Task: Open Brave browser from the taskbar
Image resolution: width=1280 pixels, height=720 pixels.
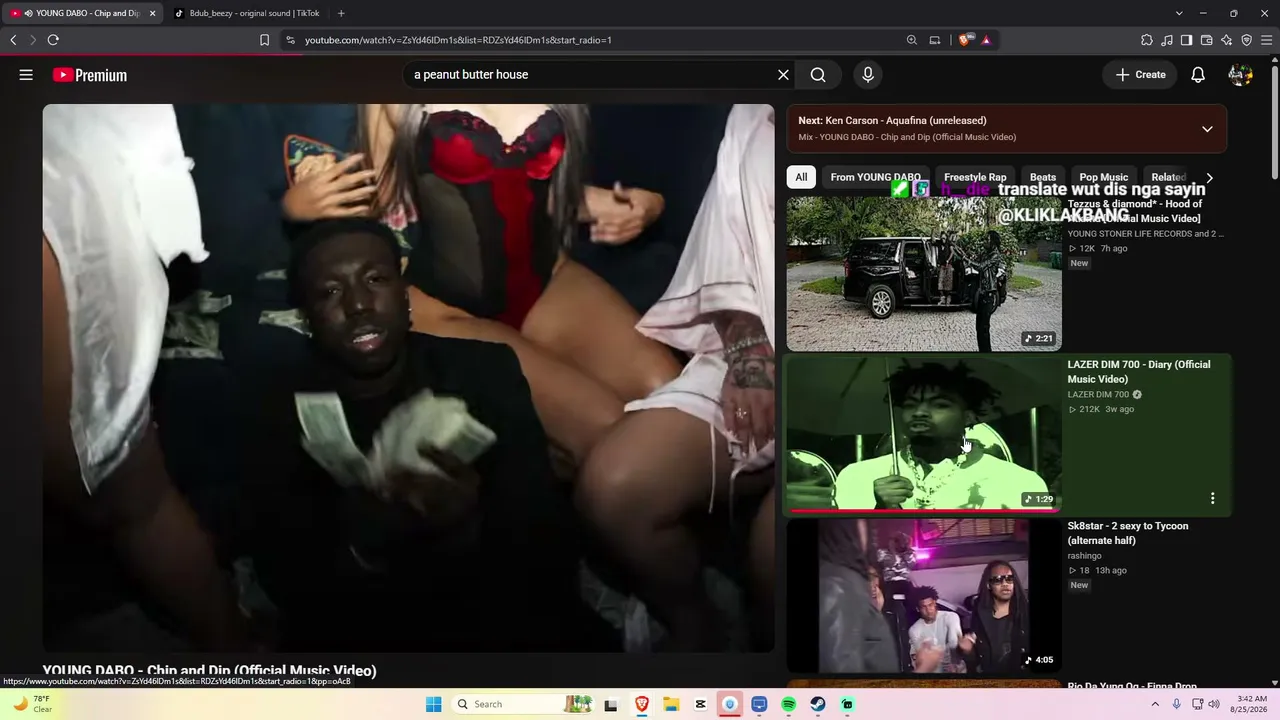Action: point(641,704)
